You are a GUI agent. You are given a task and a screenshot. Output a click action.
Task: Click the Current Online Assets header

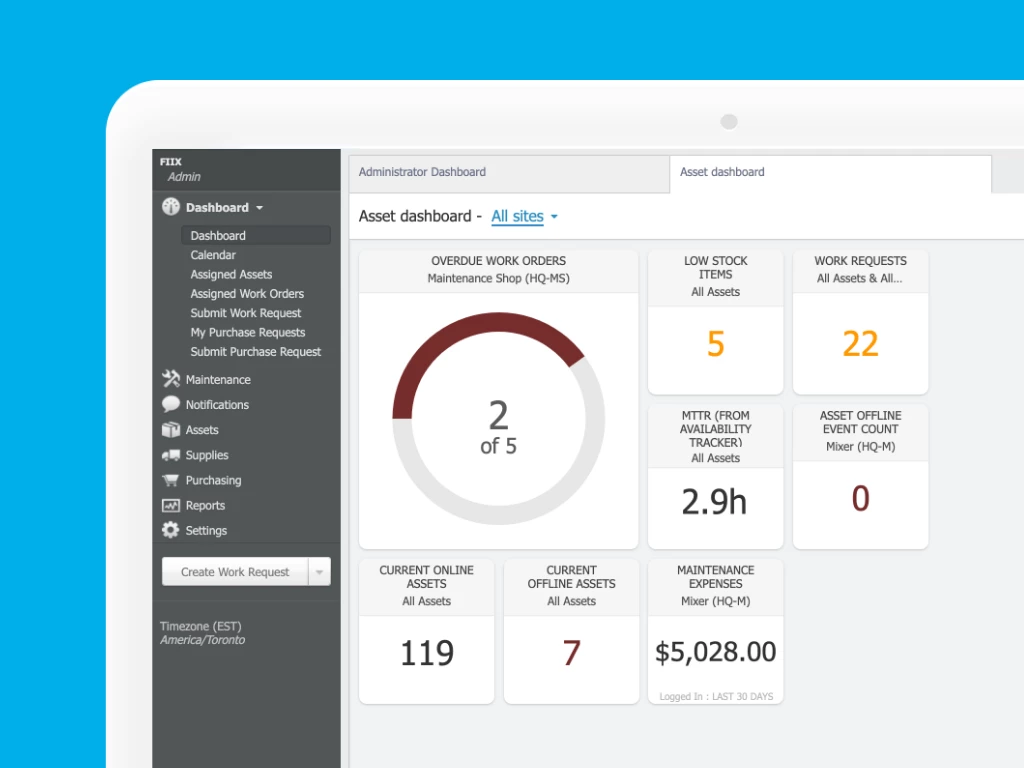coord(426,586)
